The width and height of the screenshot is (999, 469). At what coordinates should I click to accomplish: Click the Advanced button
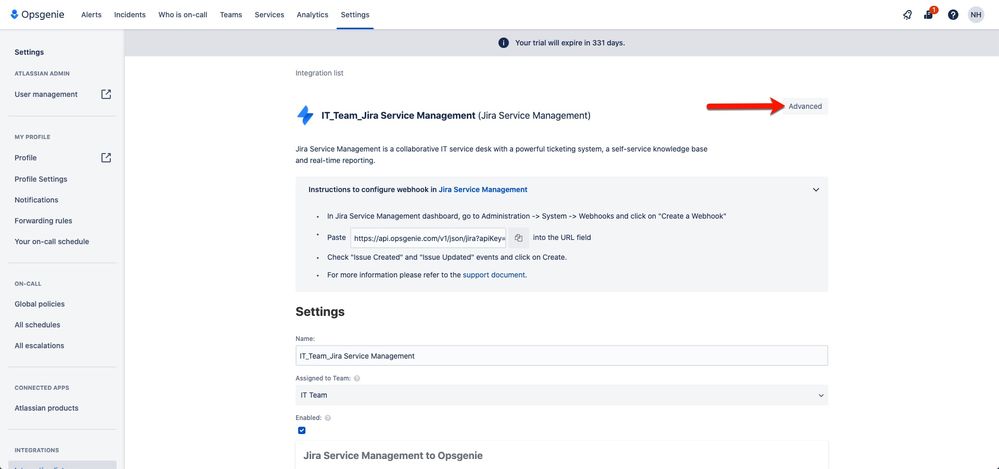(805, 106)
